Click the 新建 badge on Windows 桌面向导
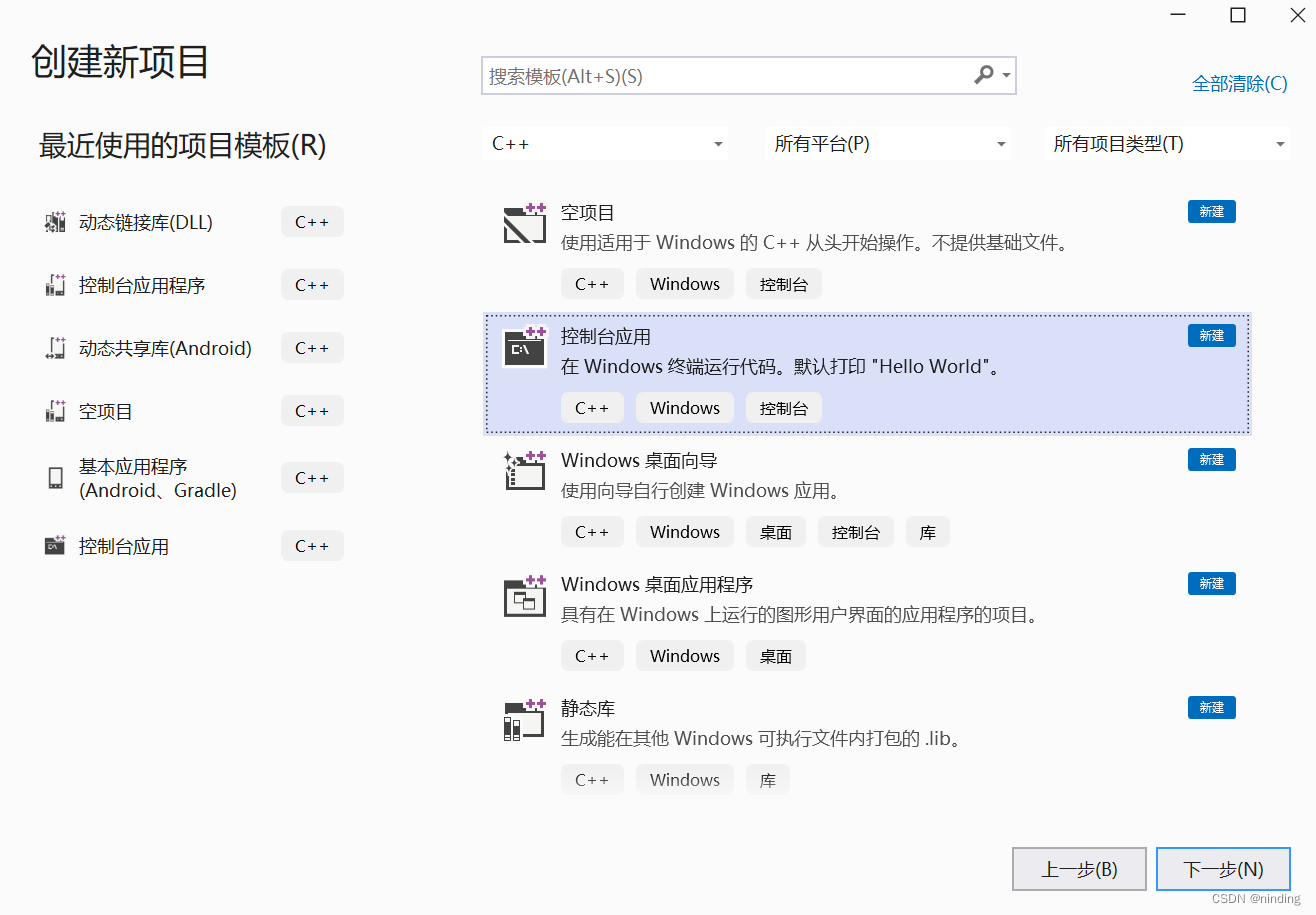The width and height of the screenshot is (1316, 915). (1212, 459)
